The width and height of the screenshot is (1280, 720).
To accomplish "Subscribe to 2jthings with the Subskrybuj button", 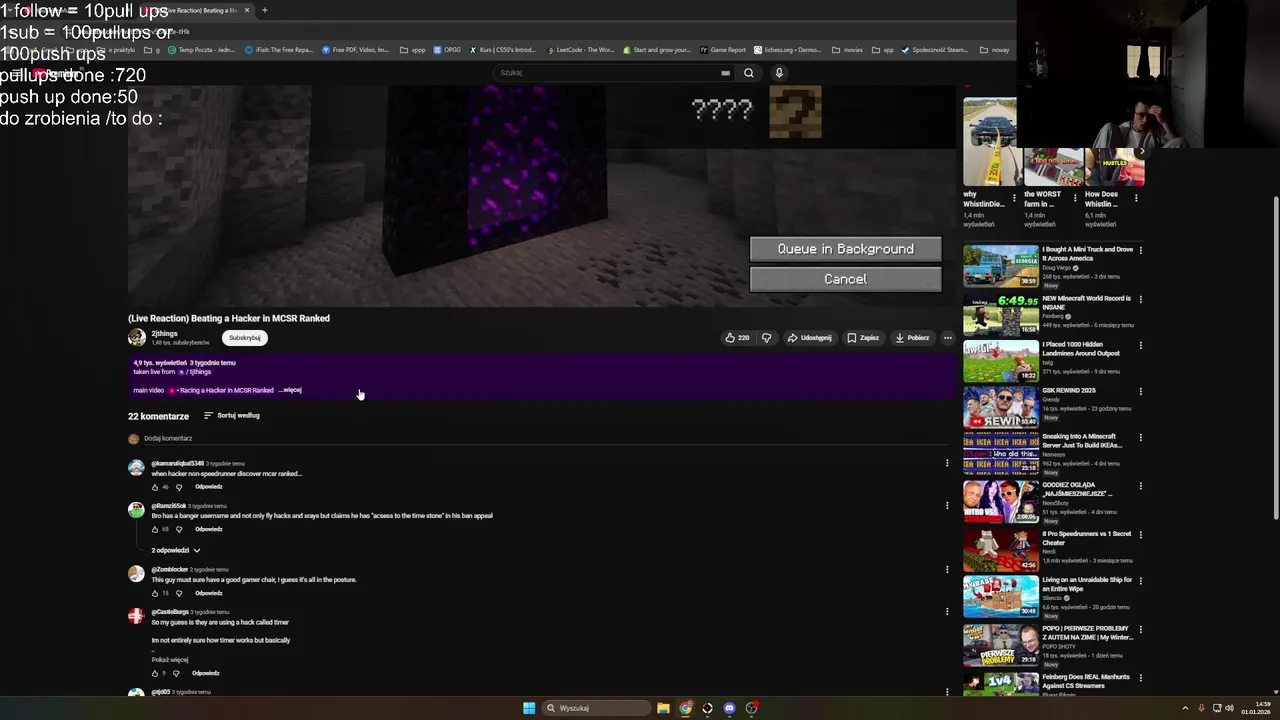I will coord(245,338).
